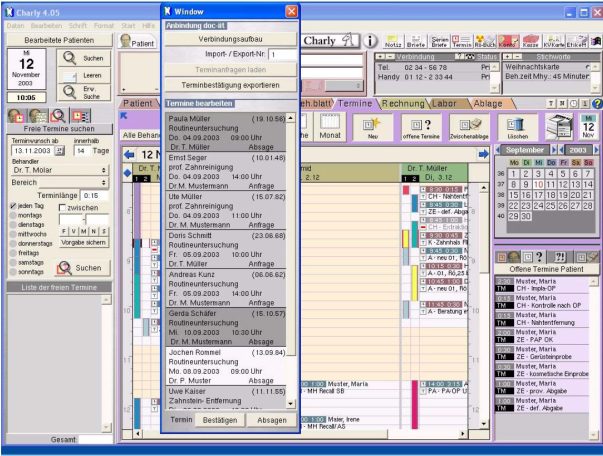Viewport: 603px width, 456px height.
Task: Select the dienstags option
Action: coord(13,225)
